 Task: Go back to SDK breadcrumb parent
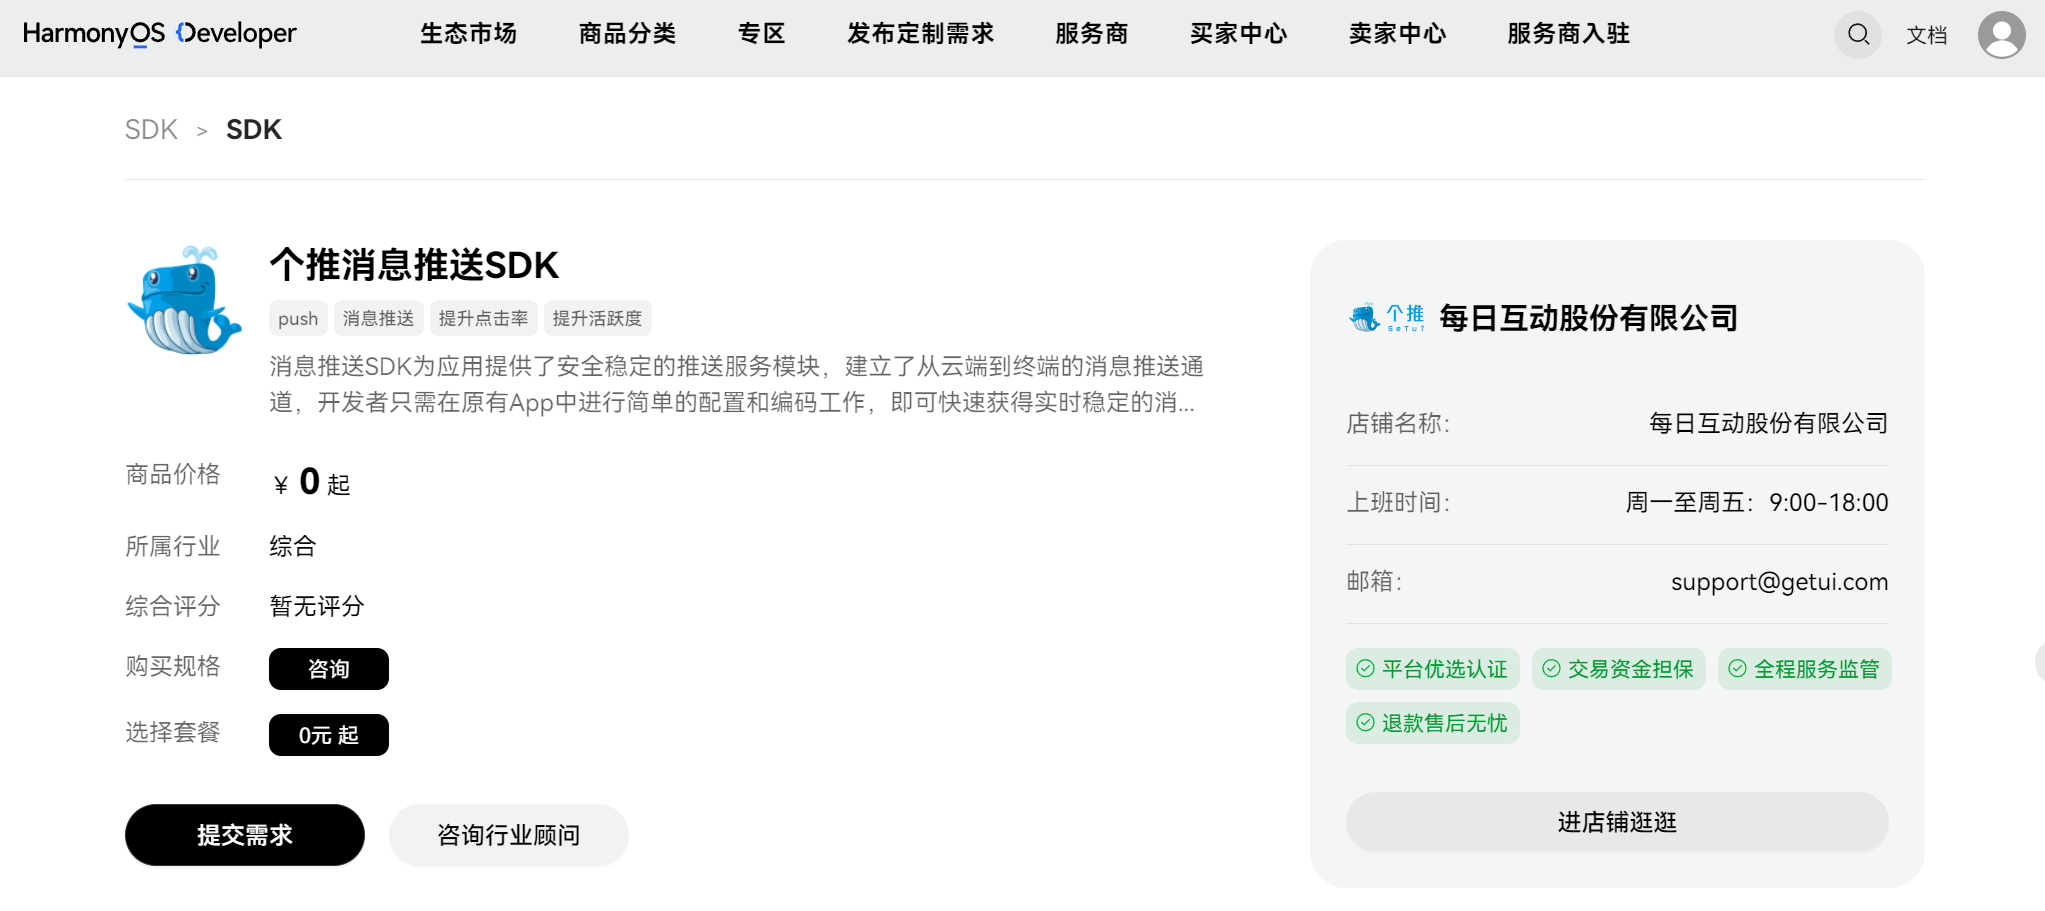(x=151, y=130)
